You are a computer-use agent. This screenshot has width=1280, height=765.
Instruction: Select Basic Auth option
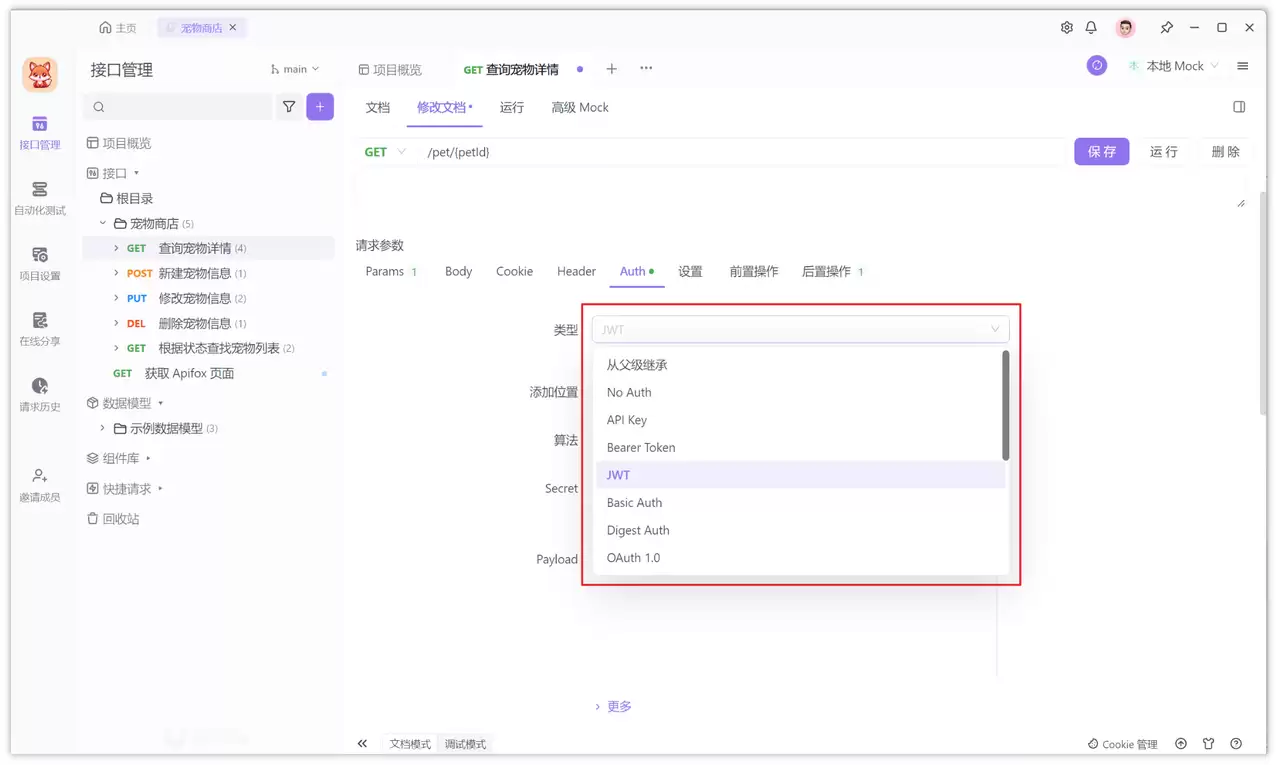coord(801,503)
